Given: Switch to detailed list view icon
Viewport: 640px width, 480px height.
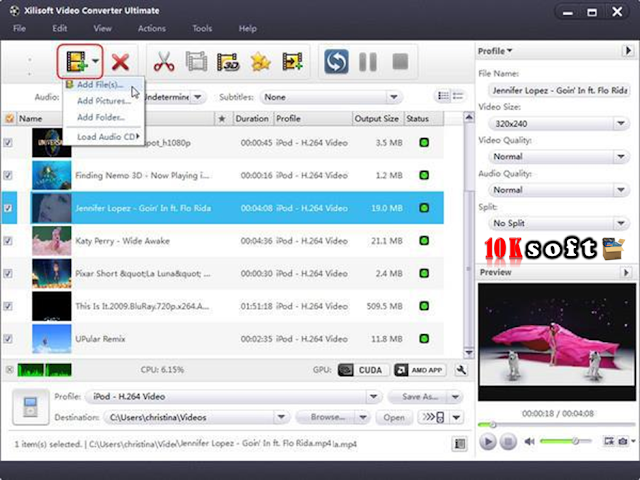Looking at the screenshot, I should coord(443,96).
